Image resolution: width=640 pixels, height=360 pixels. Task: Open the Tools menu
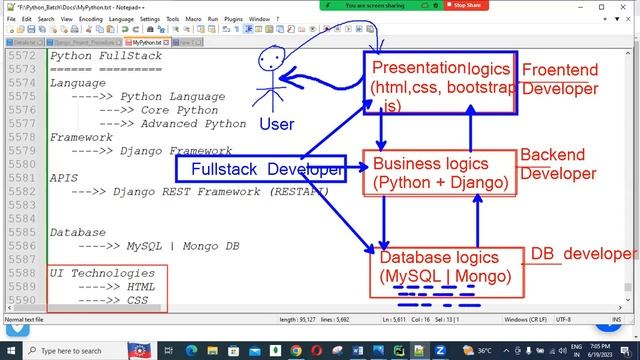(172, 19)
